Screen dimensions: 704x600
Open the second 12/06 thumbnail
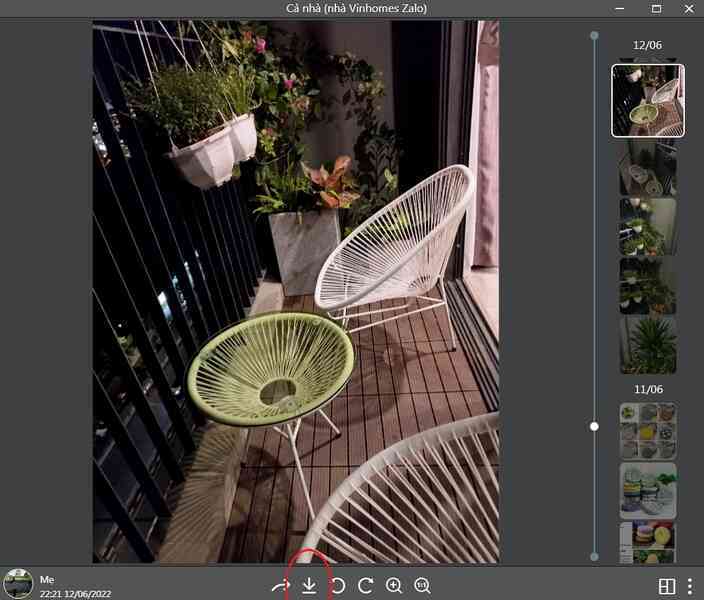tap(648, 168)
